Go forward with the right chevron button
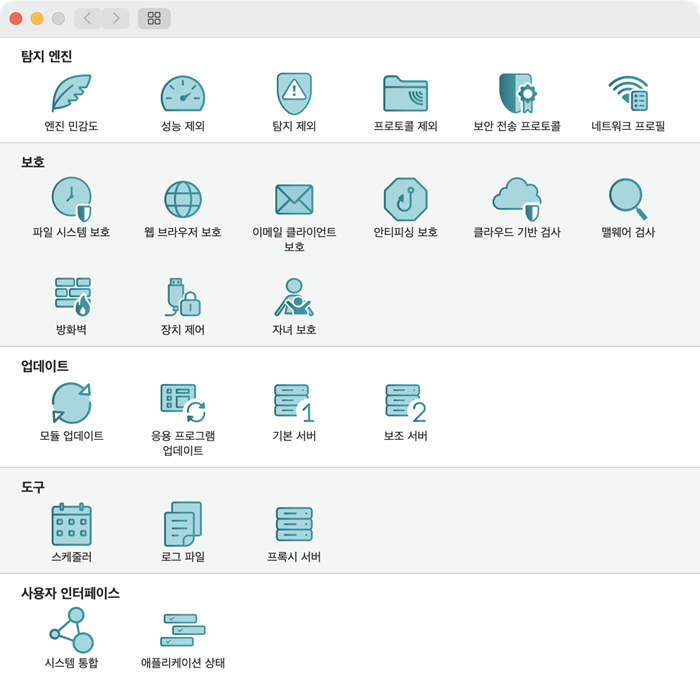Viewport: 700px width, 679px height. coord(116,18)
